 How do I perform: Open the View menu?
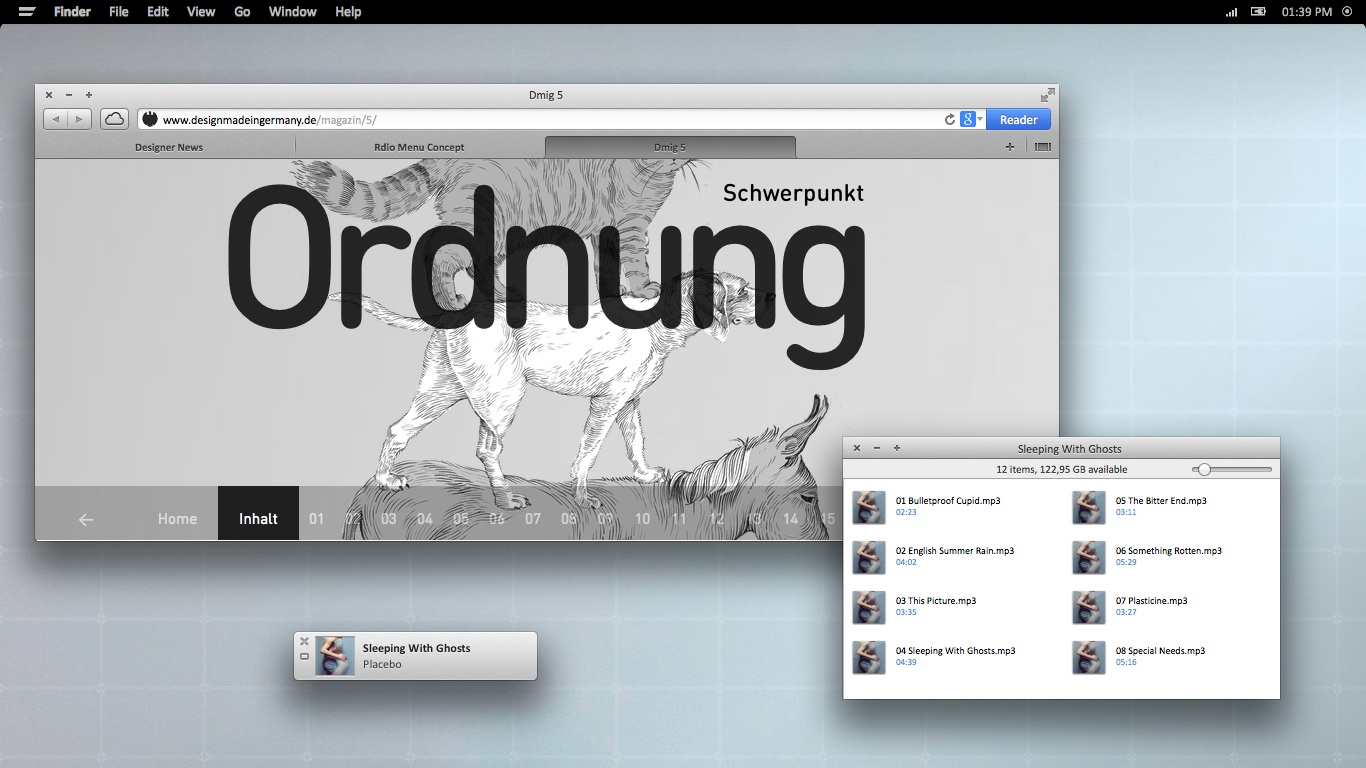pyautogui.click(x=201, y=12)
